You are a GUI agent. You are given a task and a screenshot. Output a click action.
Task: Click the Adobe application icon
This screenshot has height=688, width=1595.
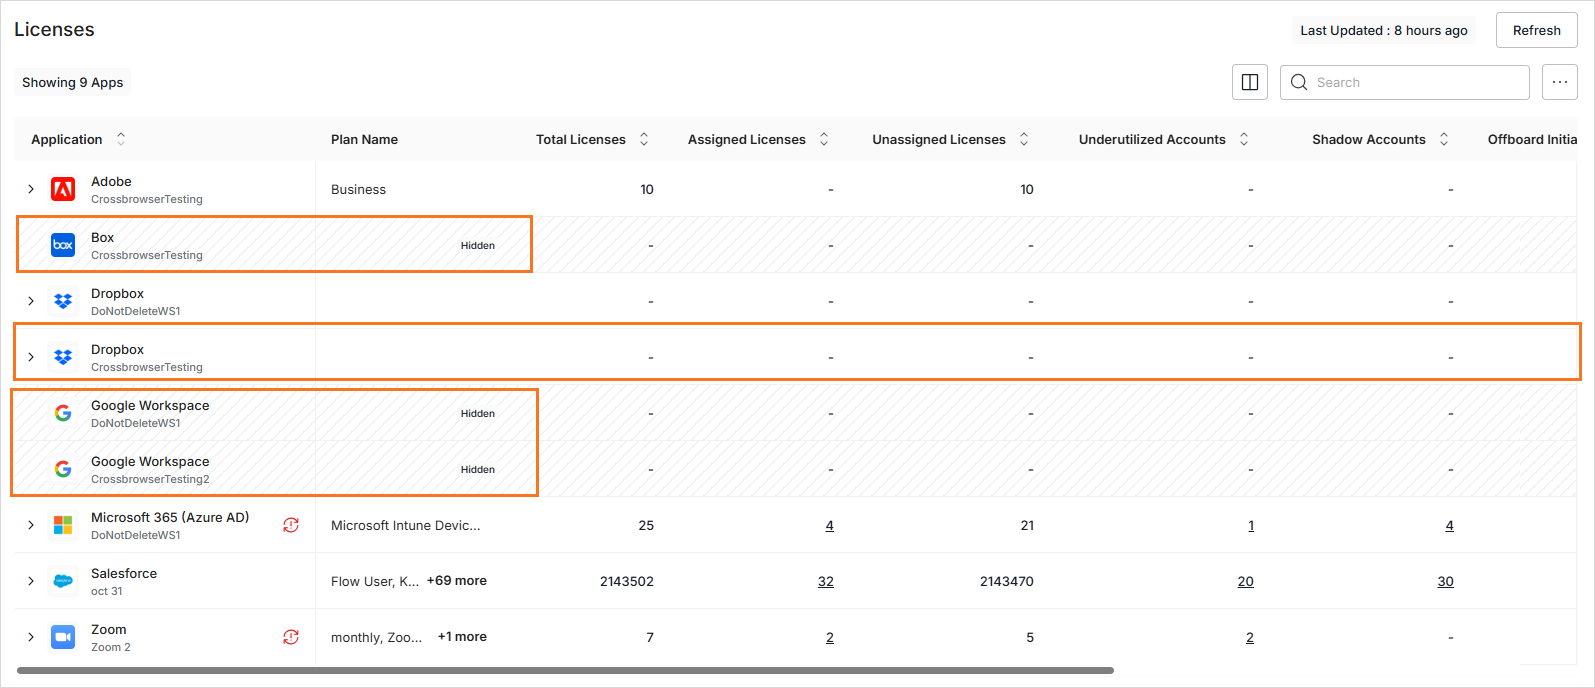point(63,189)
